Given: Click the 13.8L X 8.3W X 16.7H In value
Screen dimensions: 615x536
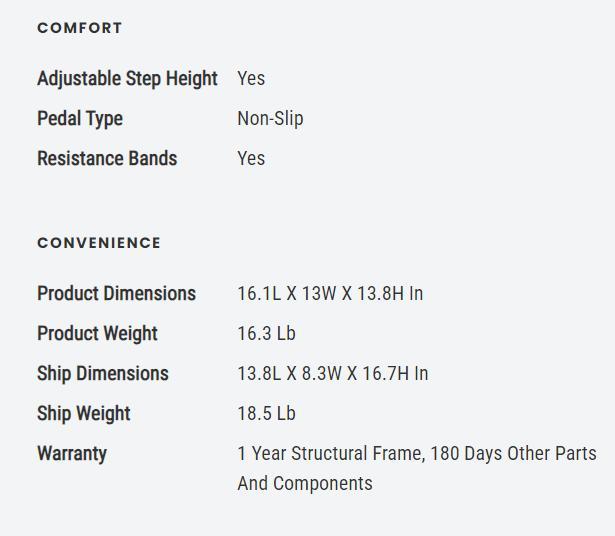Looking at the screenshot, I should coord(332,373).
